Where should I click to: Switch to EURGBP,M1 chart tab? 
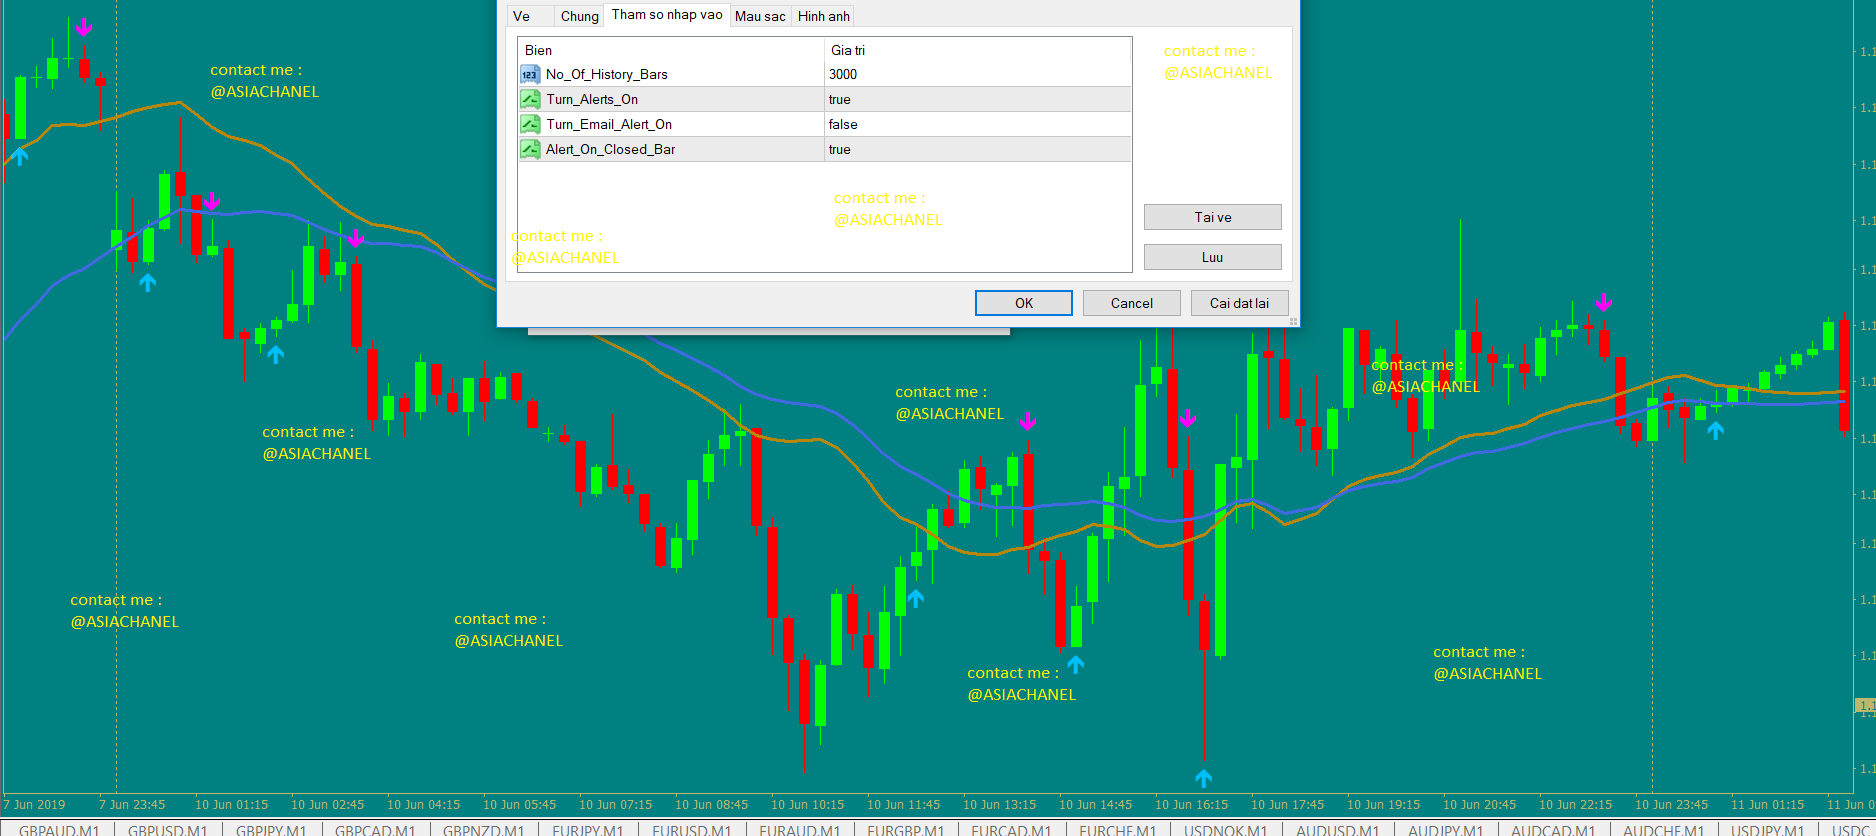pyautogui.click(x=906, y=830)
